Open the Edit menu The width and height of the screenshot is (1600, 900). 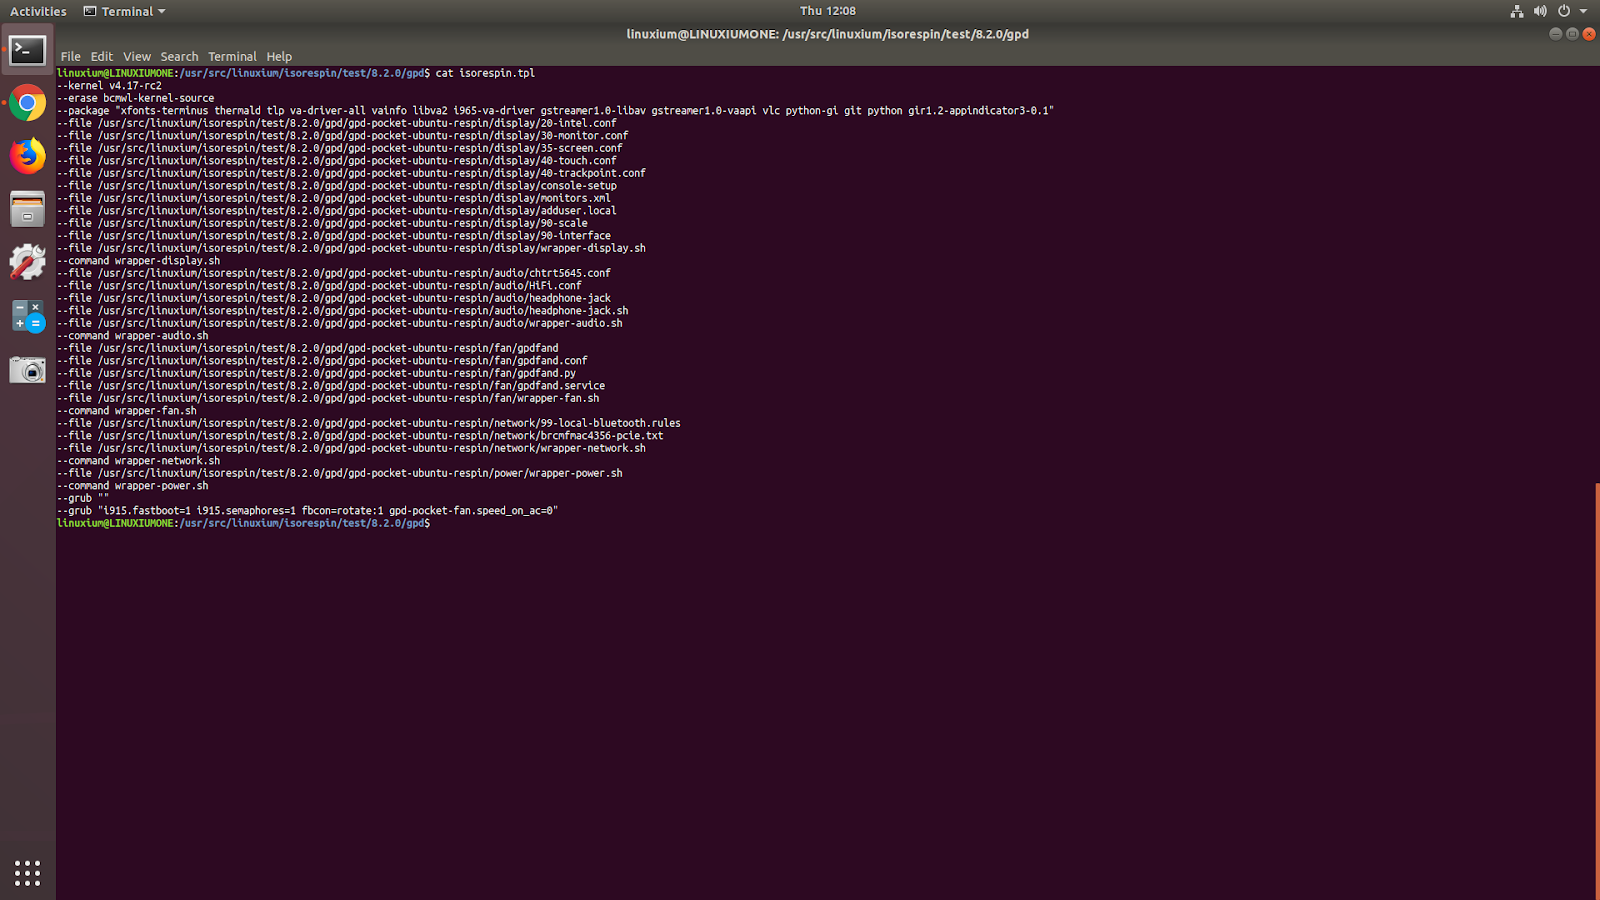coord(101,56)
